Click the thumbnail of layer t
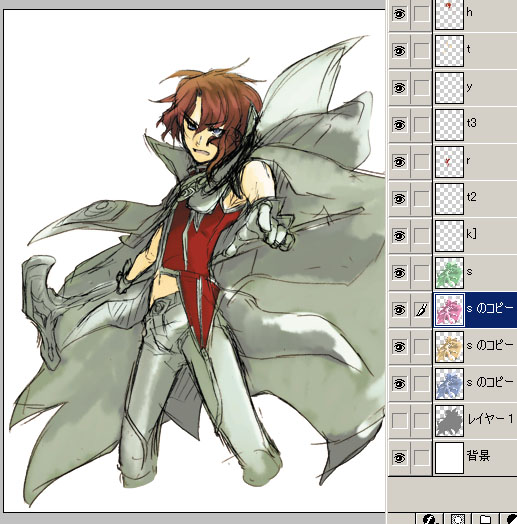Screen dimensions: 517x524 (x=449, y=51)
